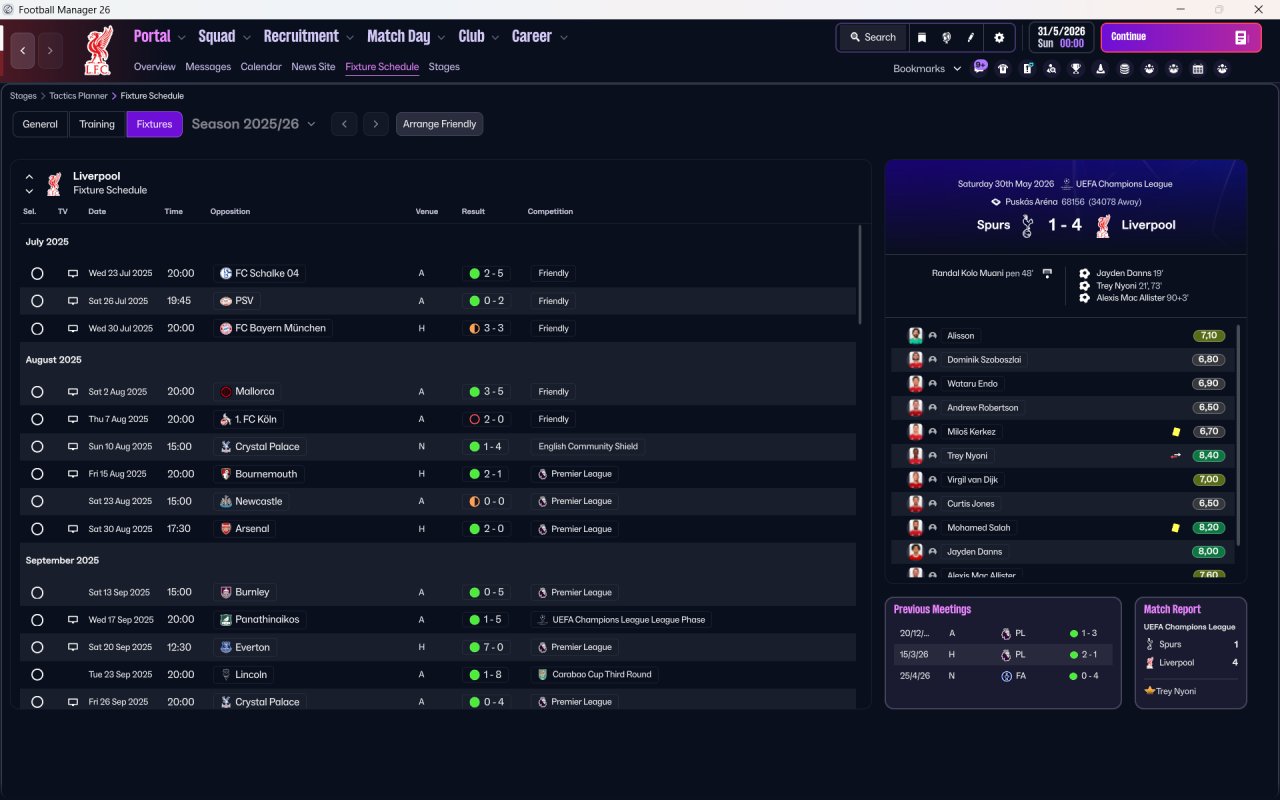The width and height of the screenshot is (1280, 800).
Task: Click the pencil edit icon in top bar
Action: (970, 38)
